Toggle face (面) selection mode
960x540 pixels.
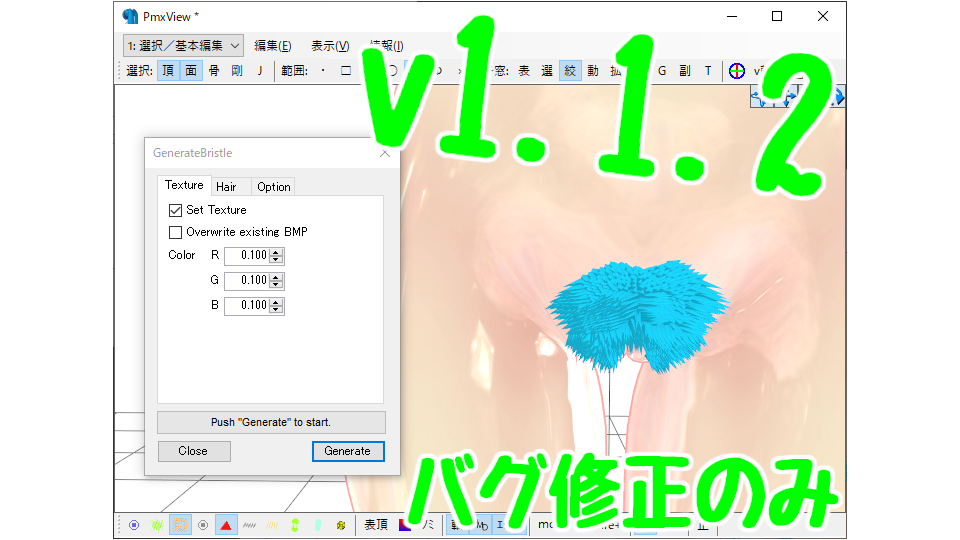pos(191,71)
